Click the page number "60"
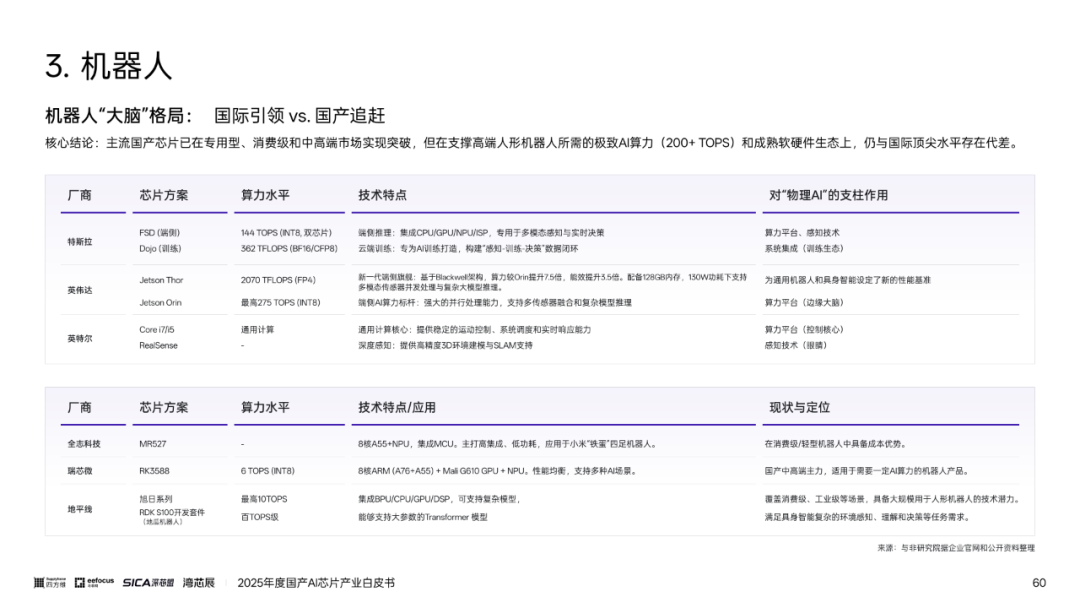 pos(1039,583)
